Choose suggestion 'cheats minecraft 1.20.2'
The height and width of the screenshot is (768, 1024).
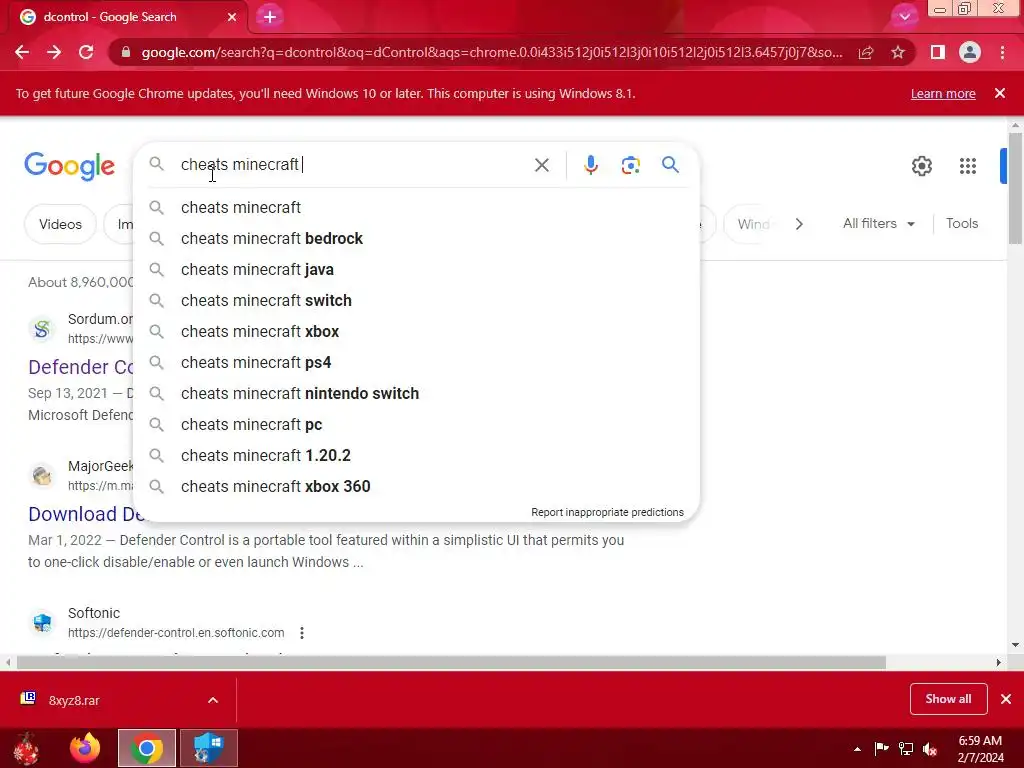416,456
